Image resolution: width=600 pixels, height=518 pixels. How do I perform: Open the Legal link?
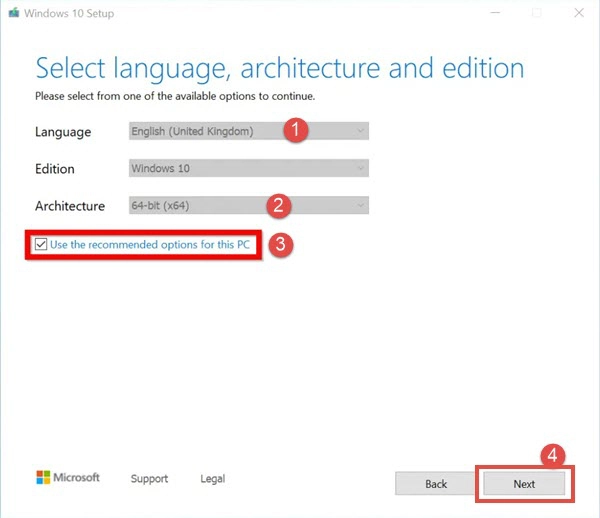pyautogui.click(x=213, y=479)
